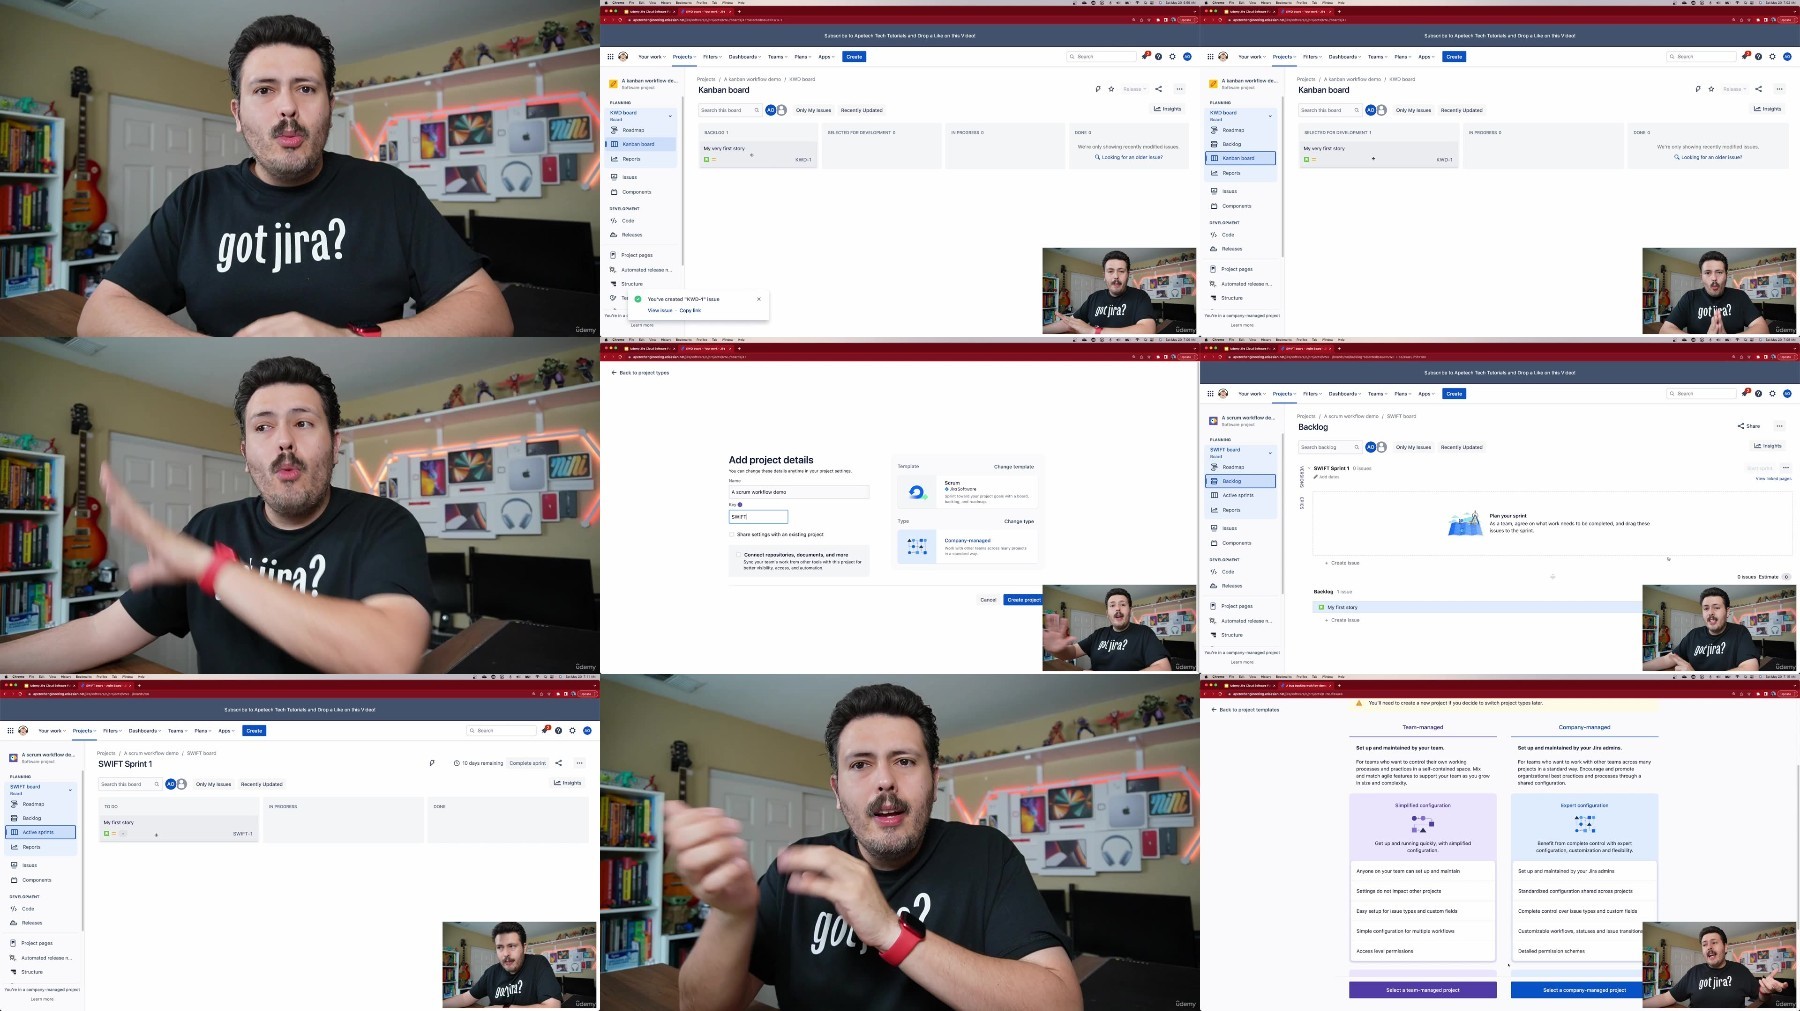Go back to project types
Viewport: 1800px width, 1011px height.
click(x=641, y=373)
